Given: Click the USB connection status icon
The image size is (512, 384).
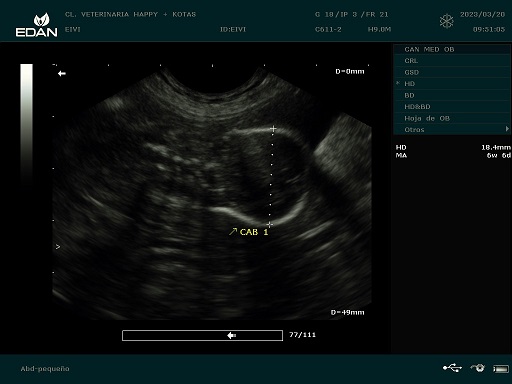Looking at the screenshot, I should (x=452, y=368).
